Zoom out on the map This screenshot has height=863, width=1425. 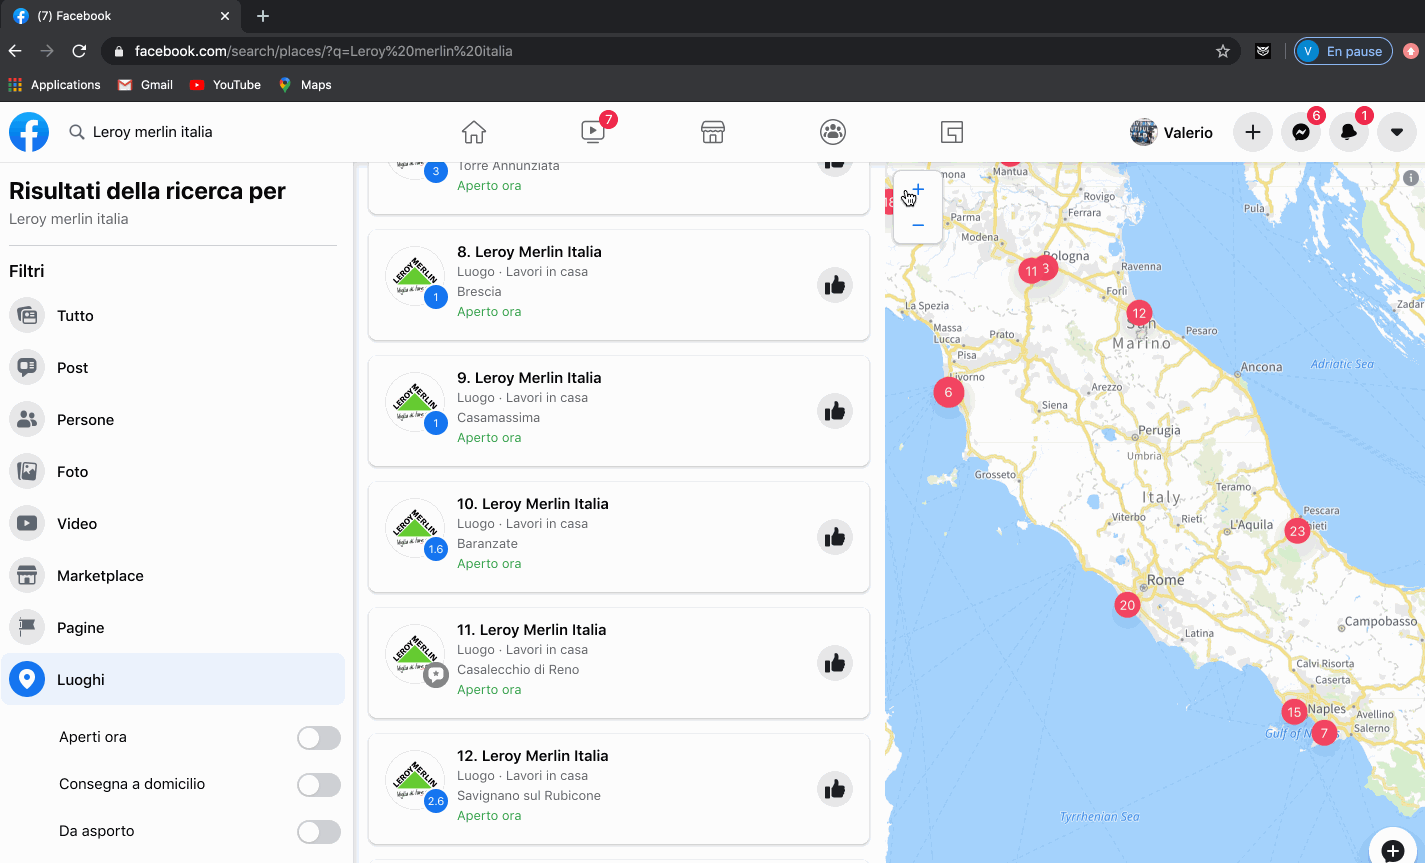(918, 225)
